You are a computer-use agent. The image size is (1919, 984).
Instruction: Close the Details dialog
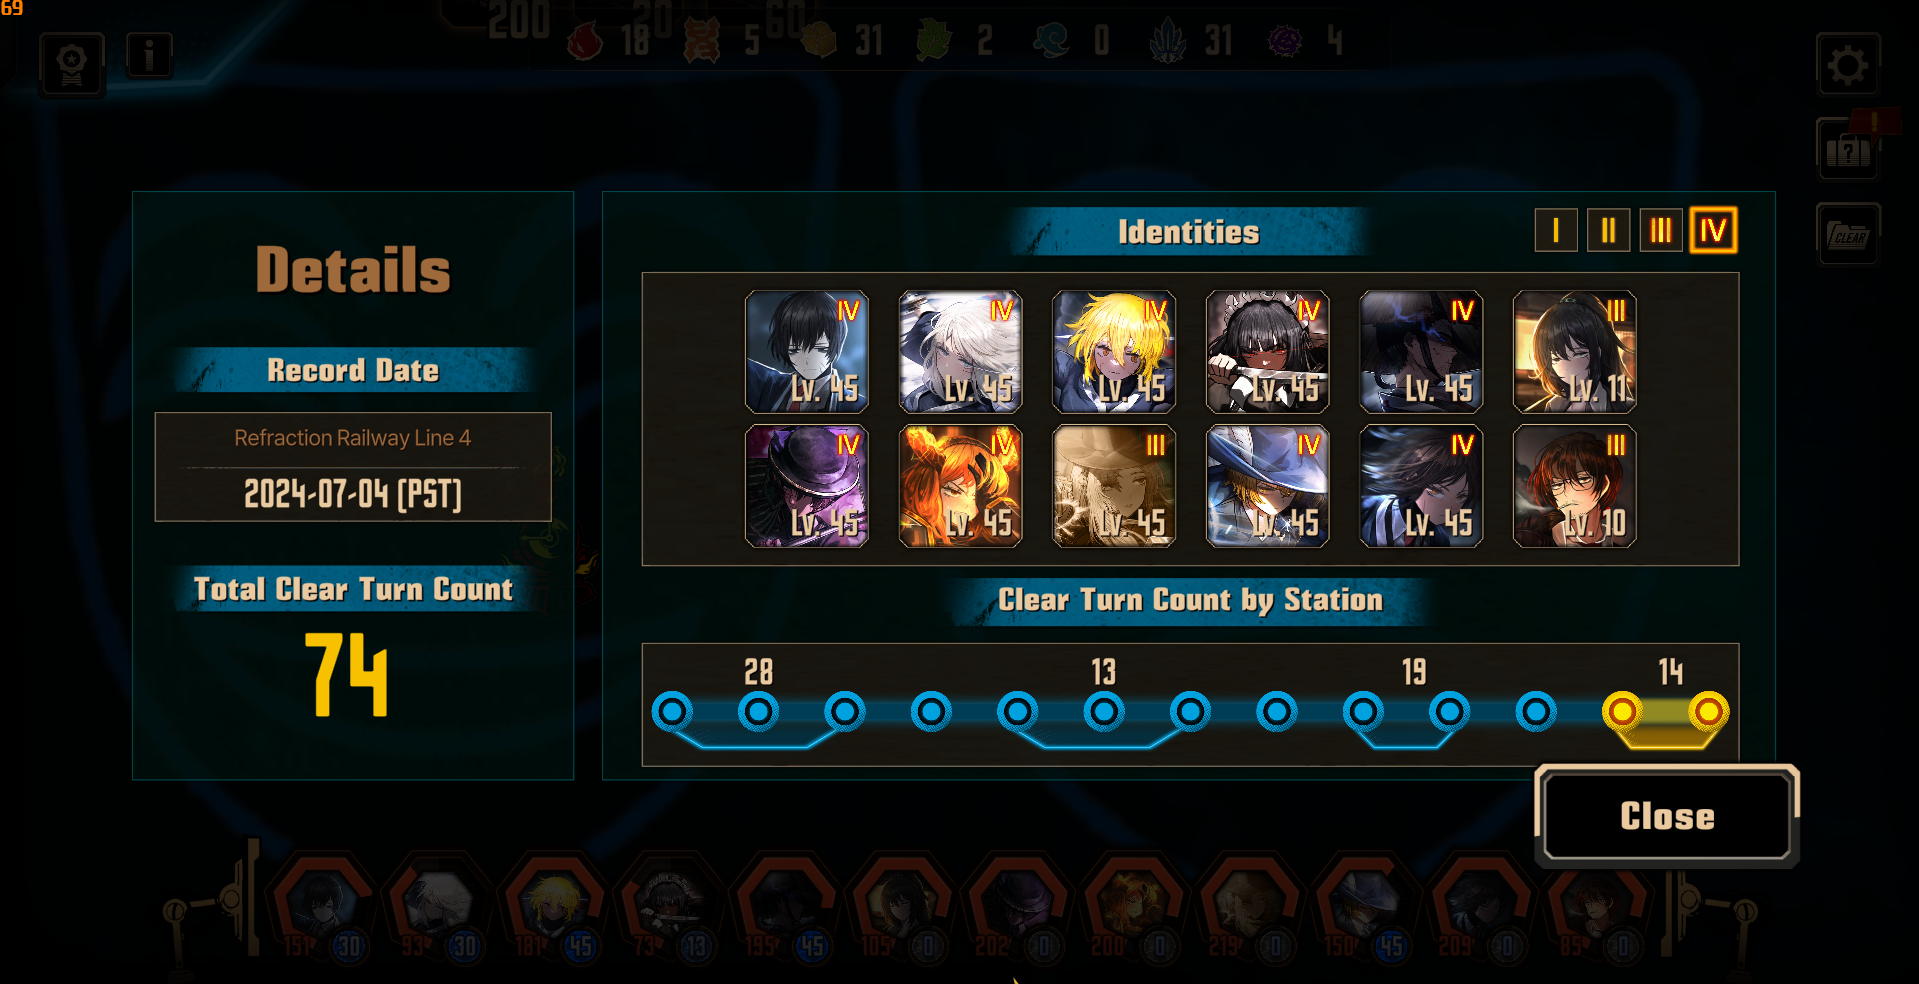1667,816
